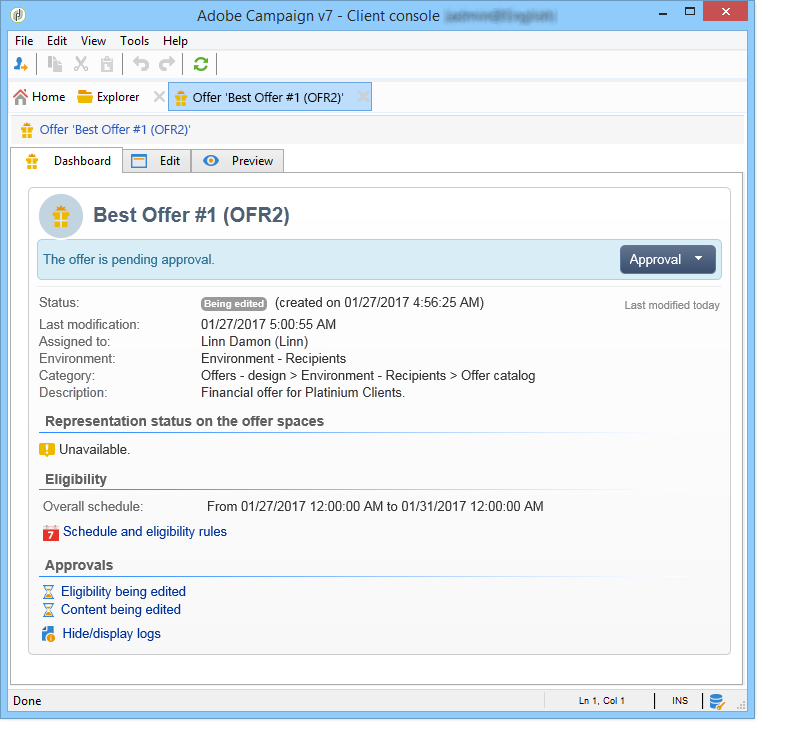Click the '01/27/2017 5:00:55 AM' modification date
The width and height of the screenshot is (786, 747).
click(268, 325)
